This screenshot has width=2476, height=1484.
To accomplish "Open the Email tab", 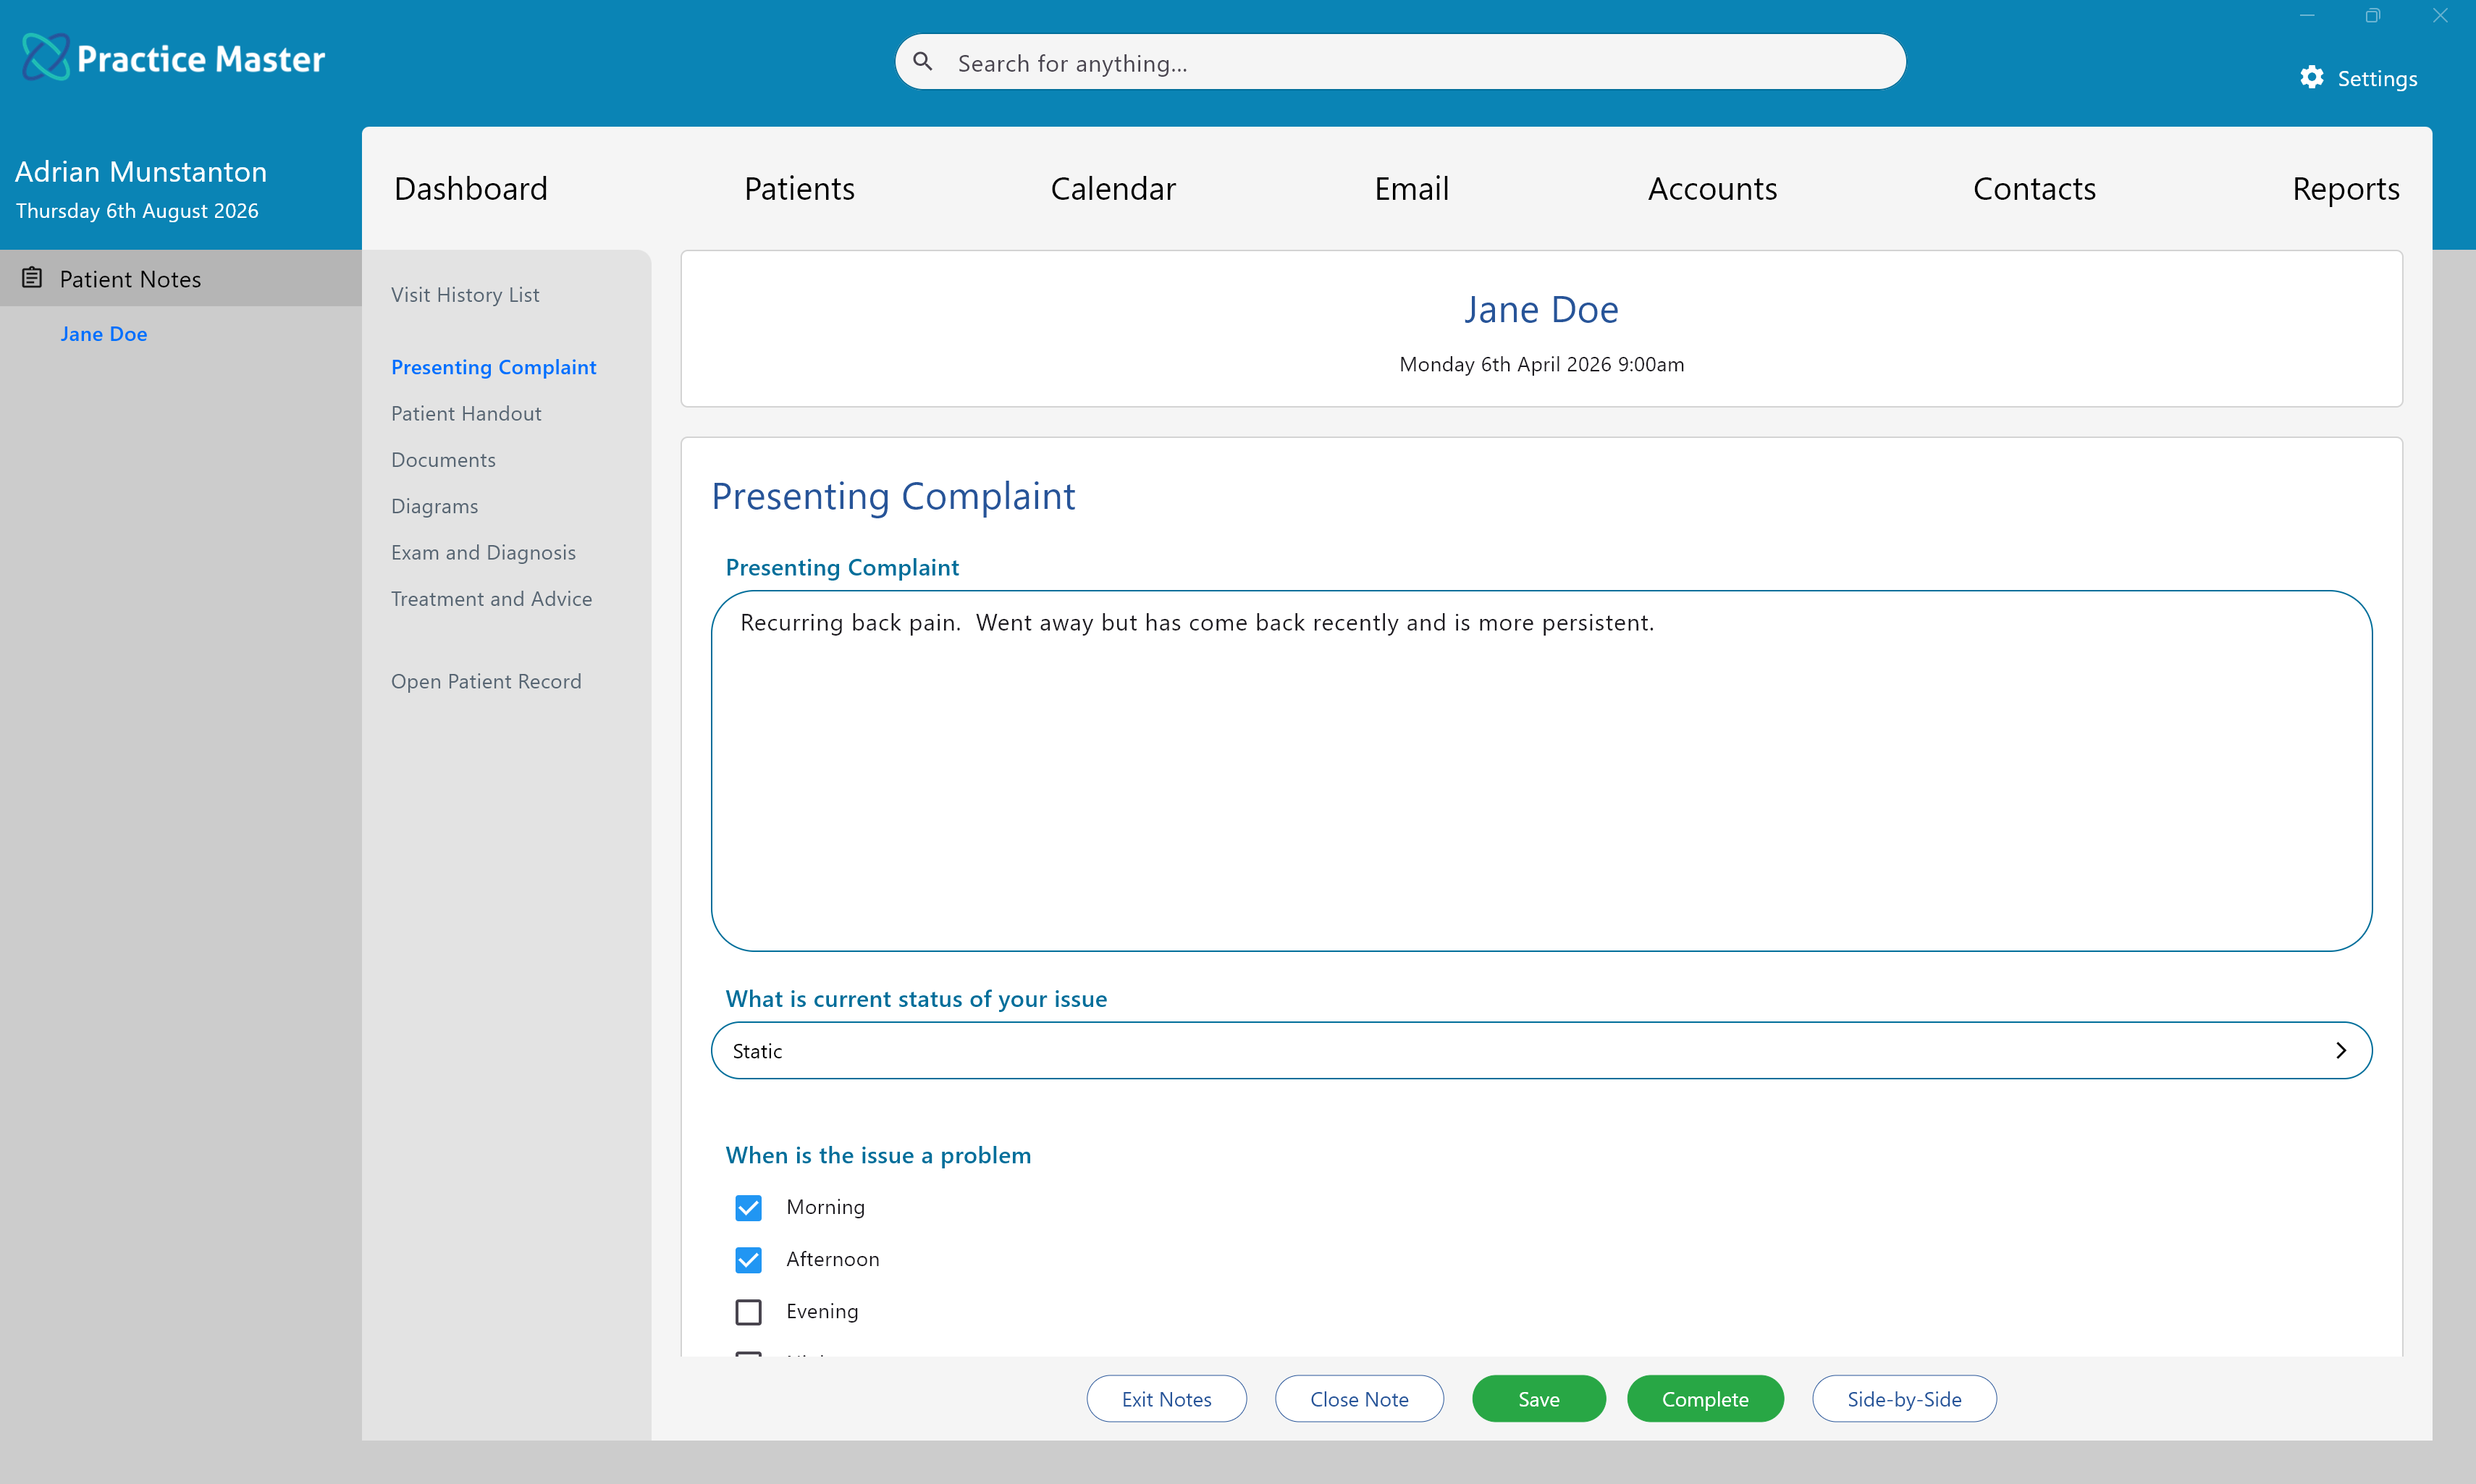I will 1411,188.
